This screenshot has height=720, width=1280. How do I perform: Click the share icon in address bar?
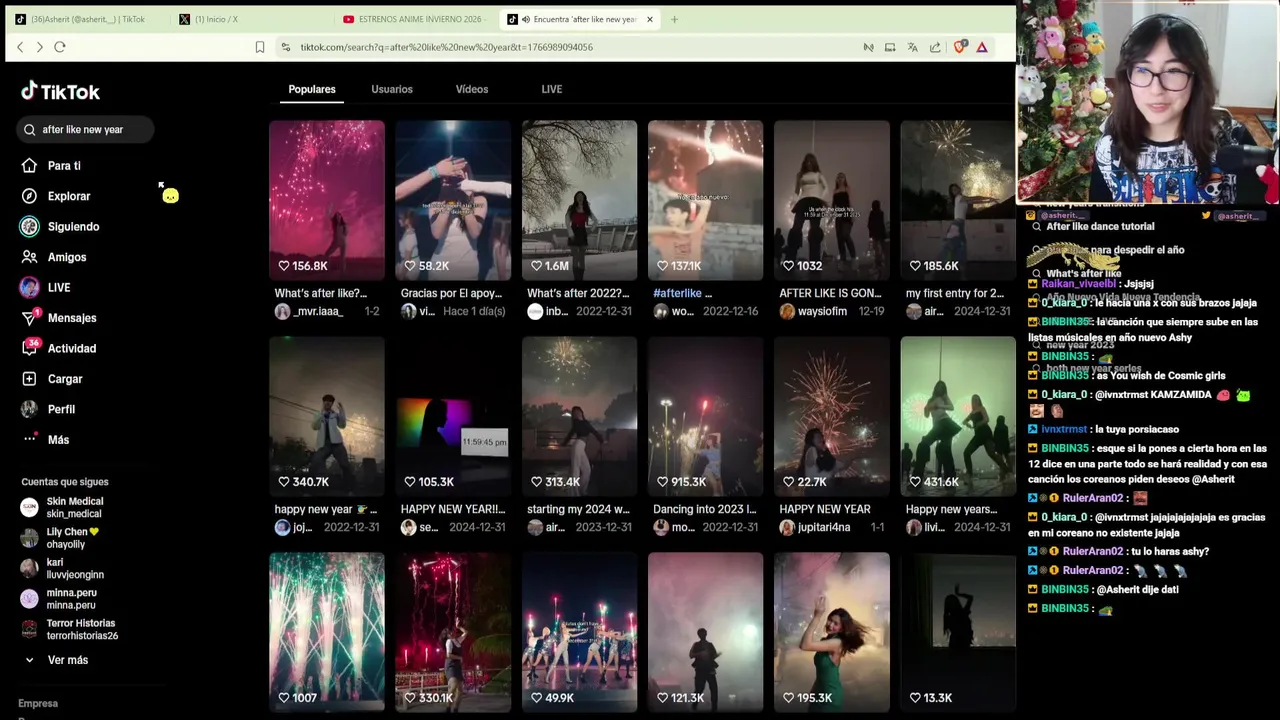pos(935,47)
